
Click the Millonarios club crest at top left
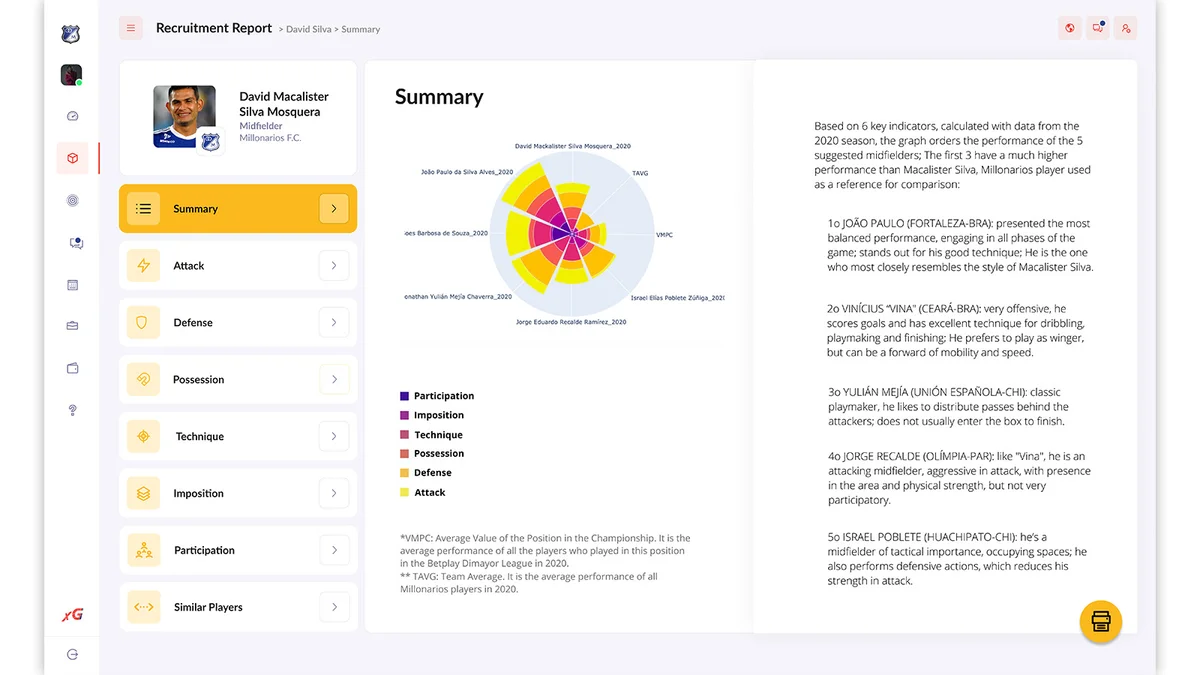pos(70,33)
